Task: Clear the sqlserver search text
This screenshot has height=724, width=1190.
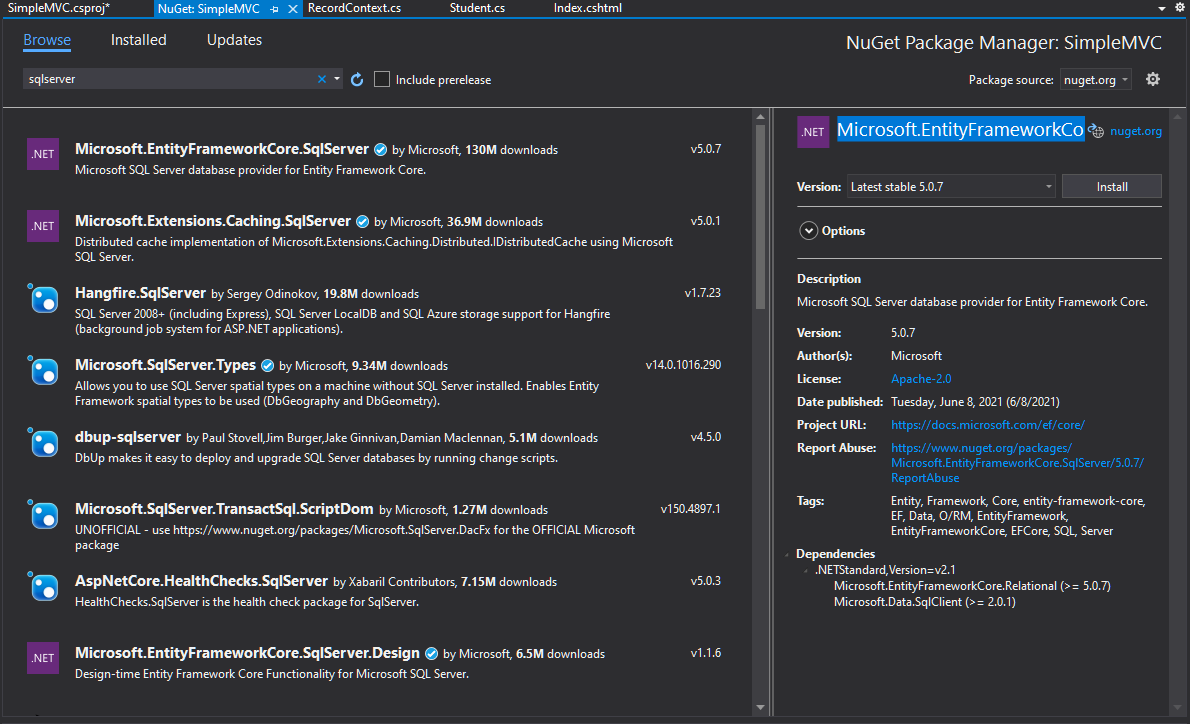Action: [322, 79]
